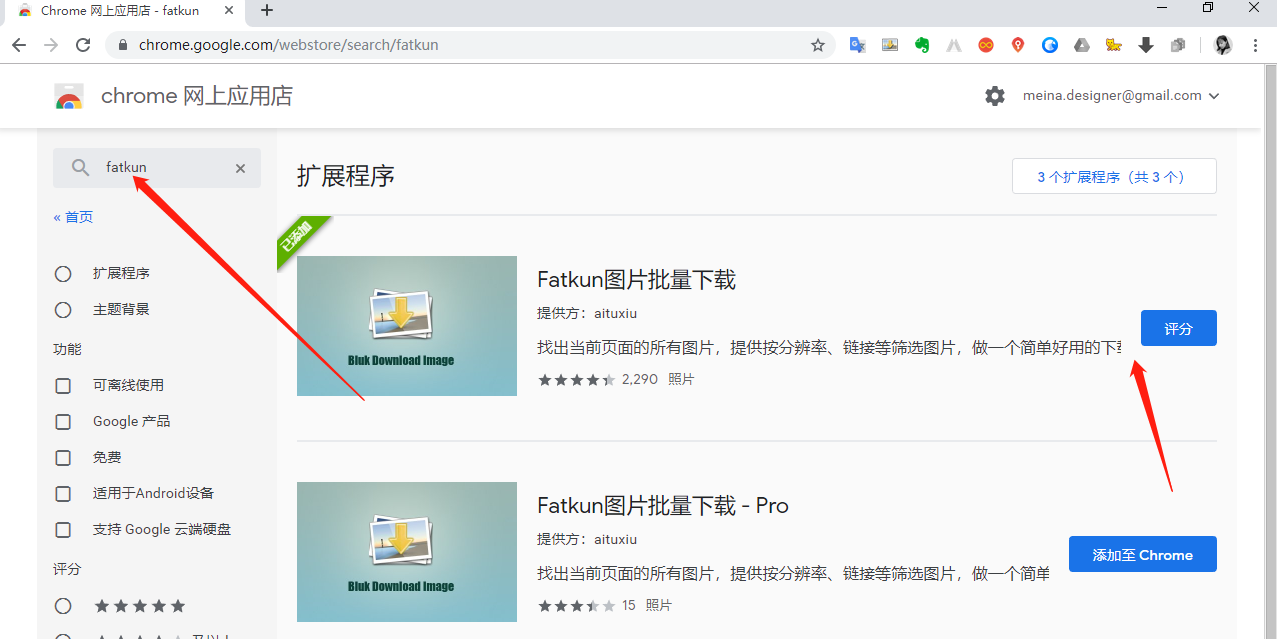The image size is (1277, 639).
Task: Open the Fatkun图片批量下载 - Pro title
Action: click(663, 506)
